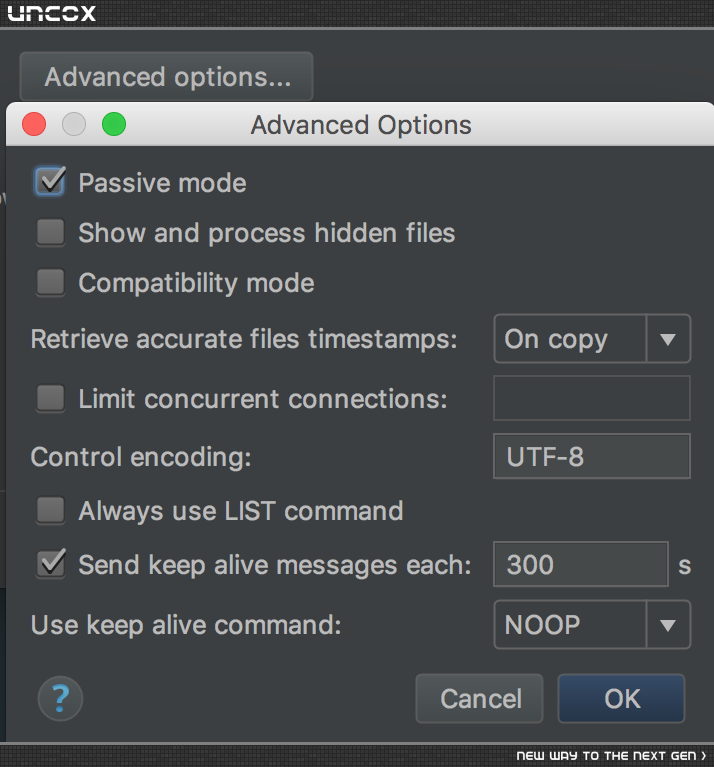
Task: Enable Compatibility mode checkbox
Action: point(50,282)
